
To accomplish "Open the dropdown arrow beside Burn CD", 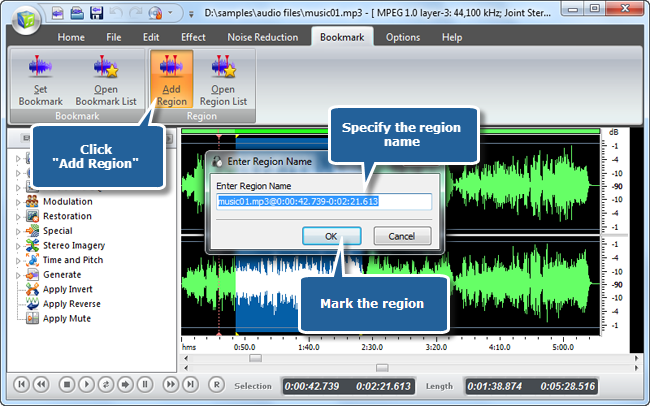I will 170,13.
